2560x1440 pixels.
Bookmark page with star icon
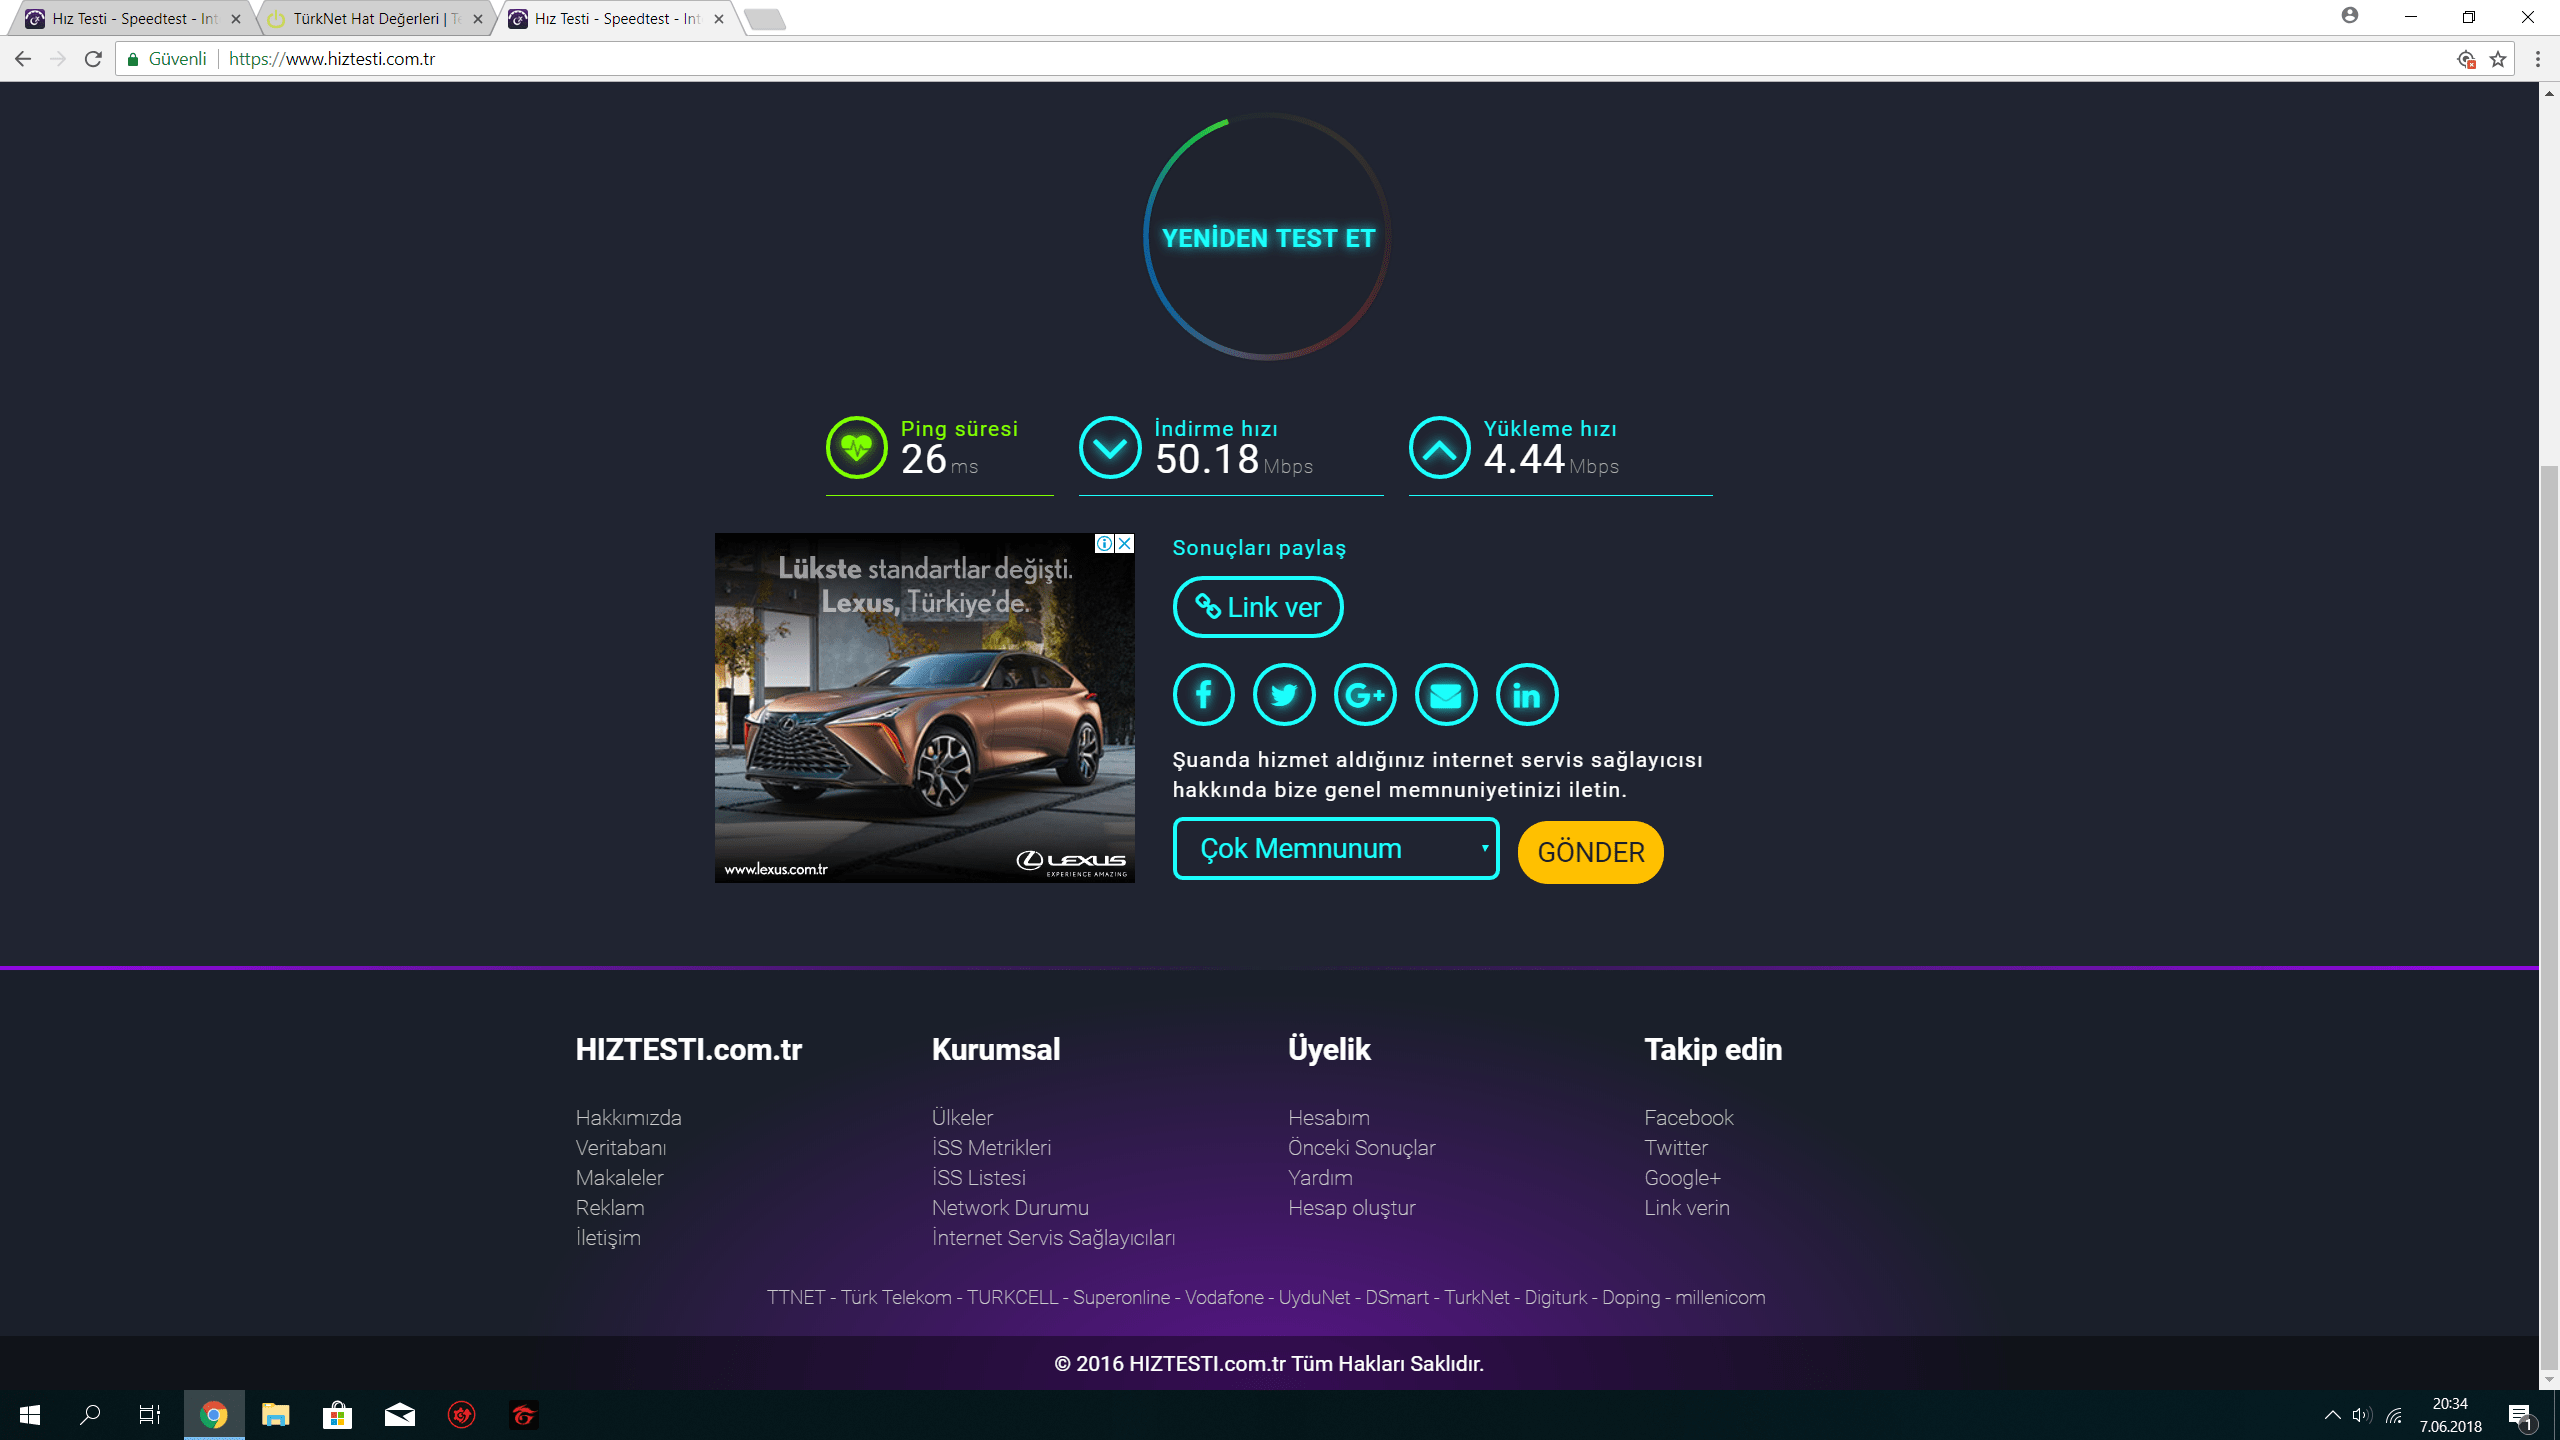pos(2498,59)
